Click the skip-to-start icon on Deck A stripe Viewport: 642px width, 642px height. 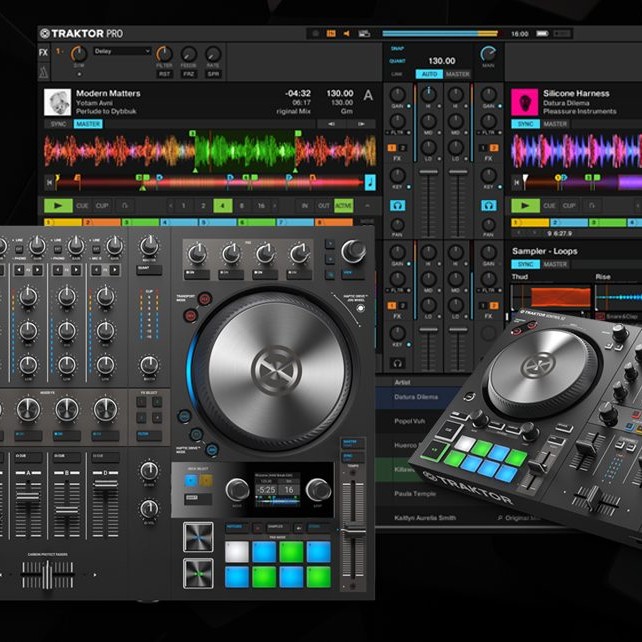tap(50, 182)
